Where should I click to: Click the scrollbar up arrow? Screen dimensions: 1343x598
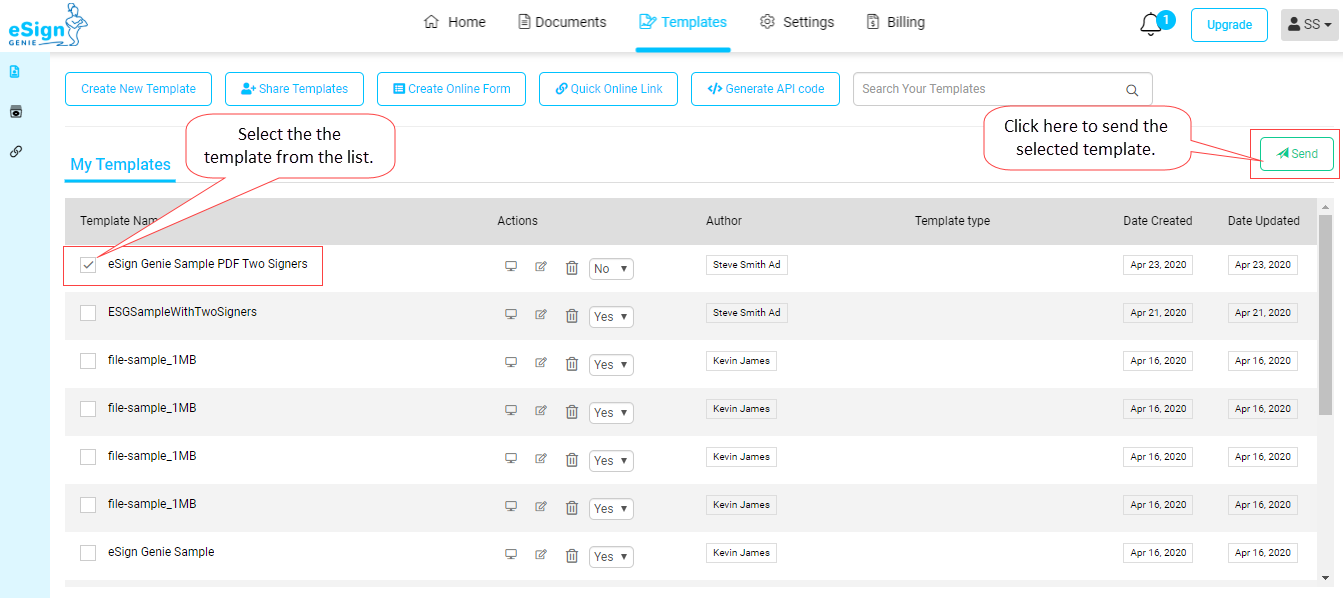click(x=1326, y=206)
